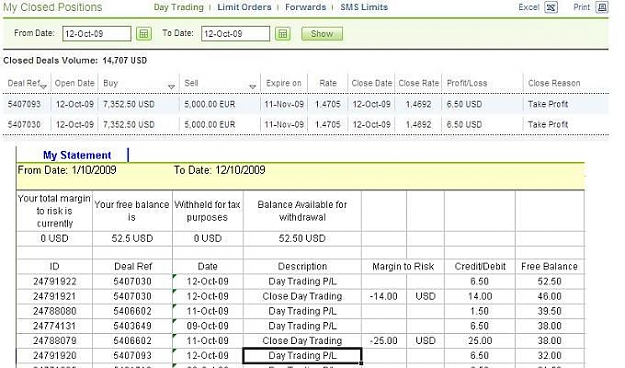Click date 09-Oct-09 for ID 24774131

tap(208, 326)
